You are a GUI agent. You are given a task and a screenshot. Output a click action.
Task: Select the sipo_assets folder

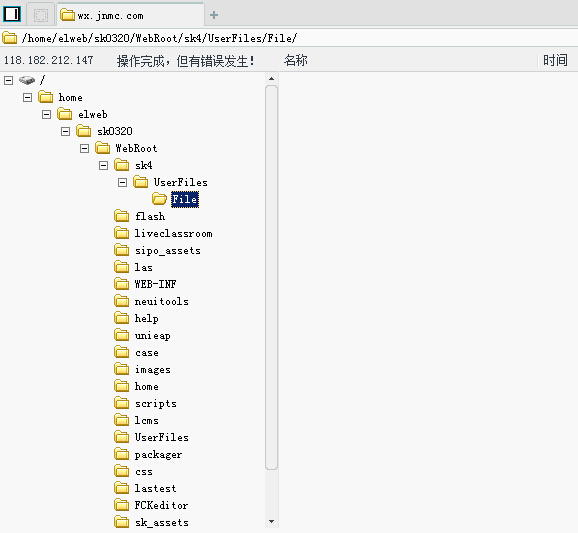pyautogui.click(x=168, y=251)
